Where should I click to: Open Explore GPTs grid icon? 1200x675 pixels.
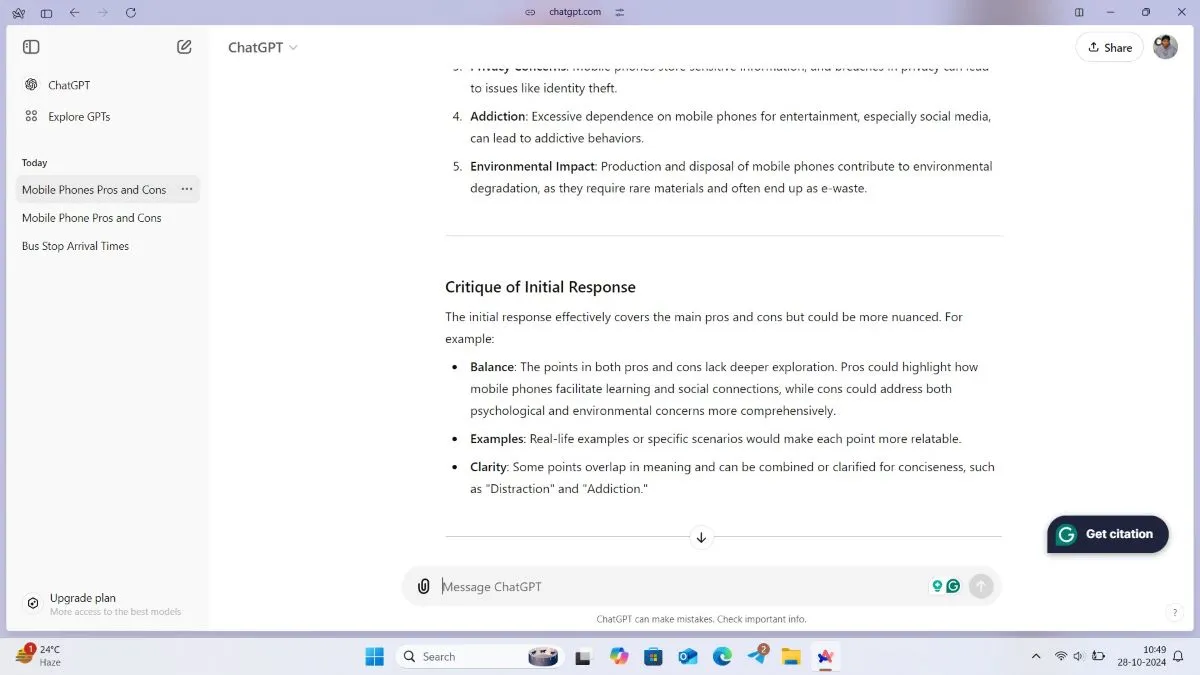tap(32, 116)
